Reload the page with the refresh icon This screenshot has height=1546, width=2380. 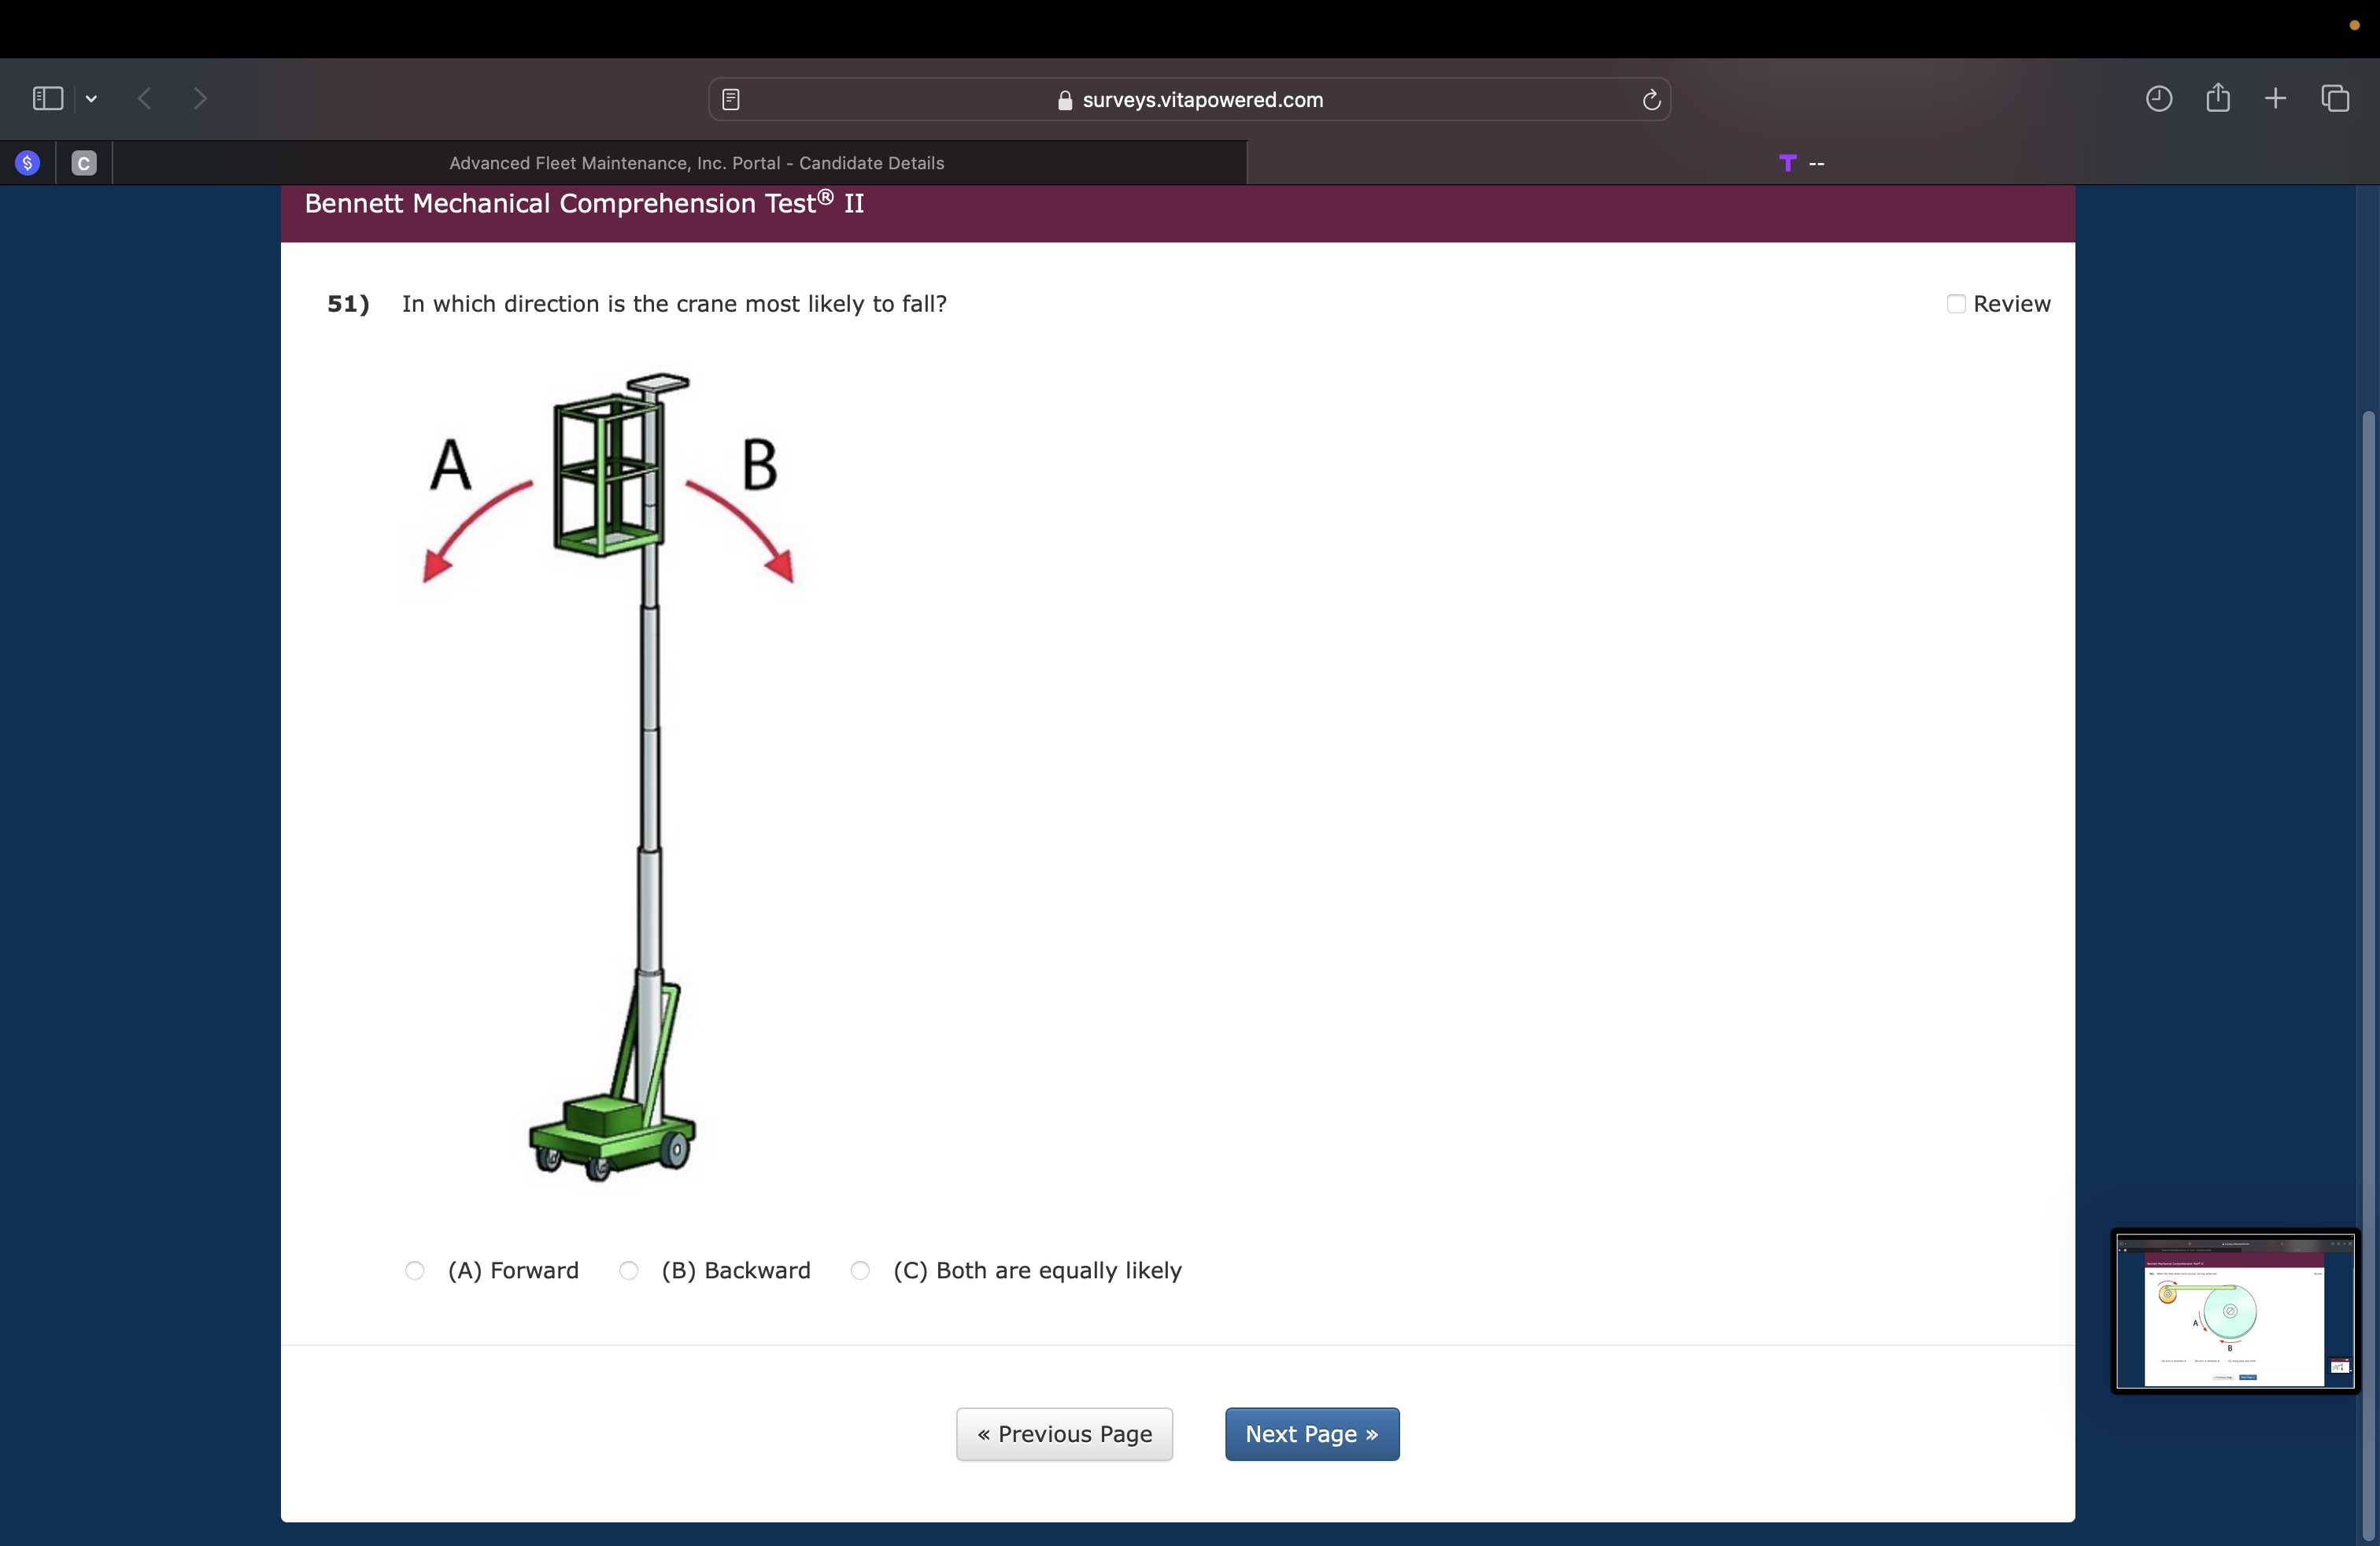[x=1651, y=99]
